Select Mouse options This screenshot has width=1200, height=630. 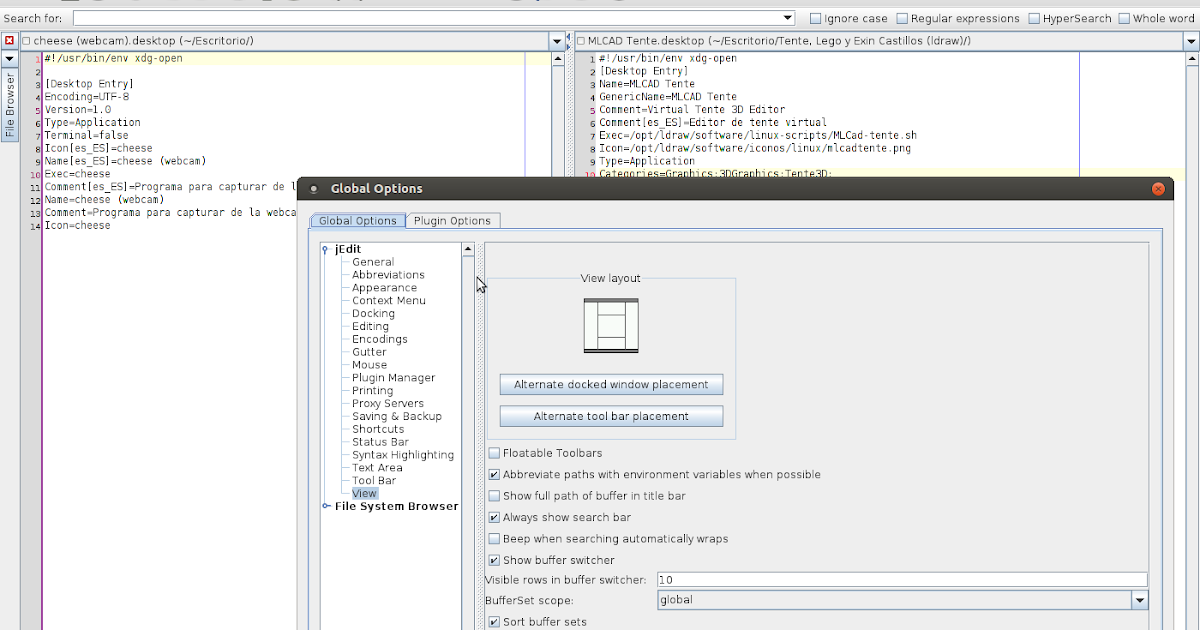click(x=369, y=365)
